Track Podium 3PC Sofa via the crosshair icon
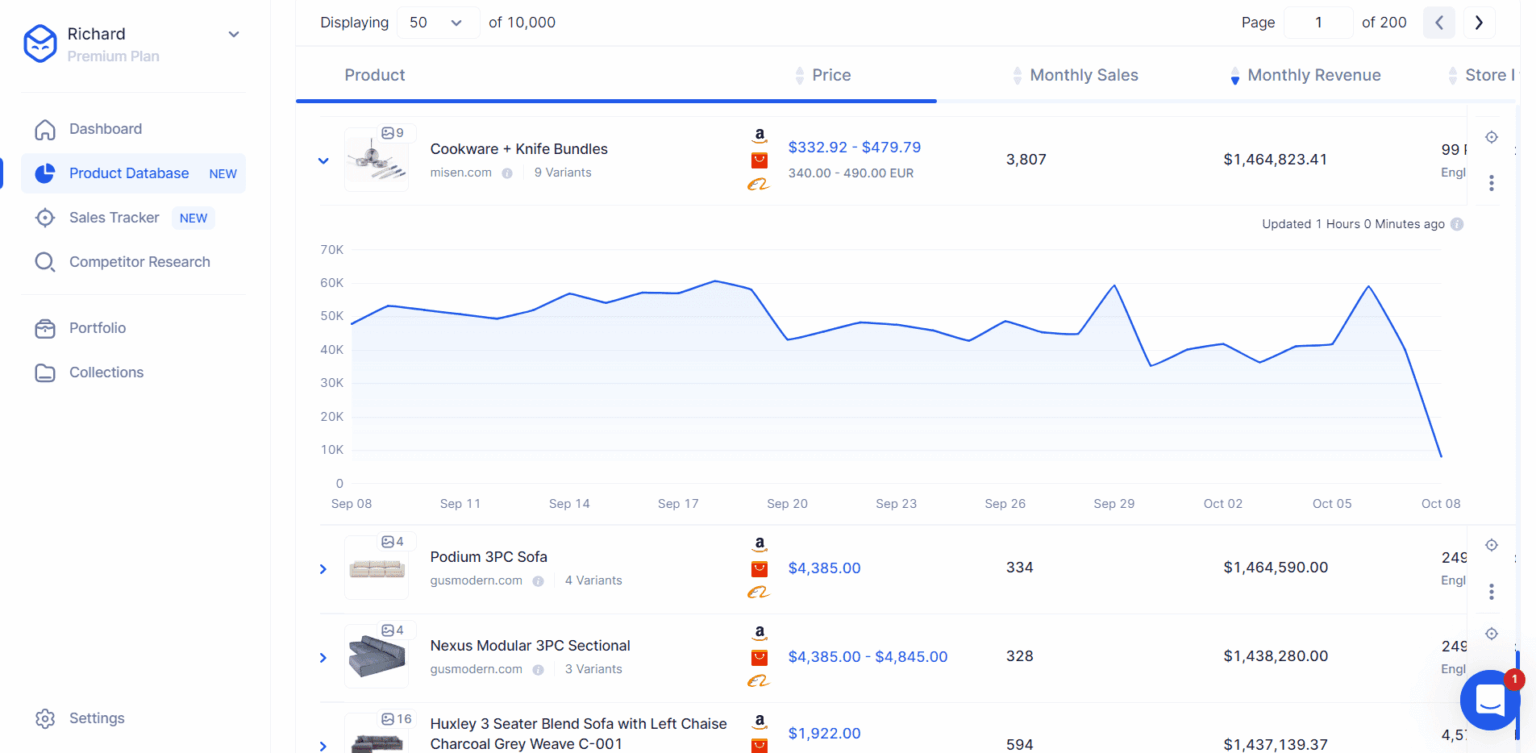Viewport: 1536px width, 753px height. point(1491,545)
